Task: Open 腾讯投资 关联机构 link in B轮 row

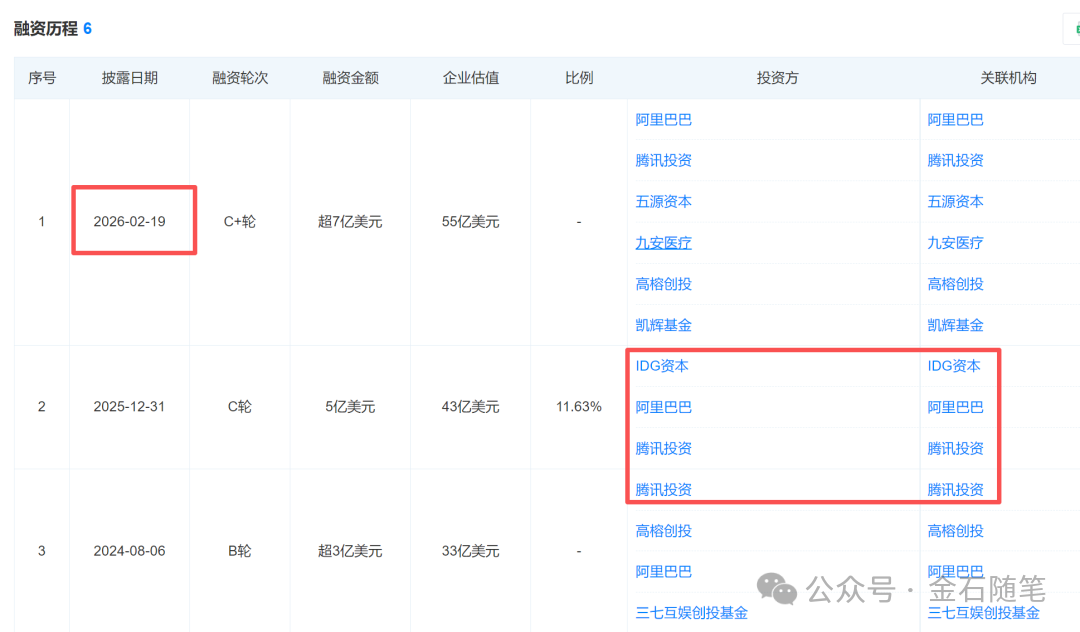Action: pyautogui.click(x=955, y=489)
